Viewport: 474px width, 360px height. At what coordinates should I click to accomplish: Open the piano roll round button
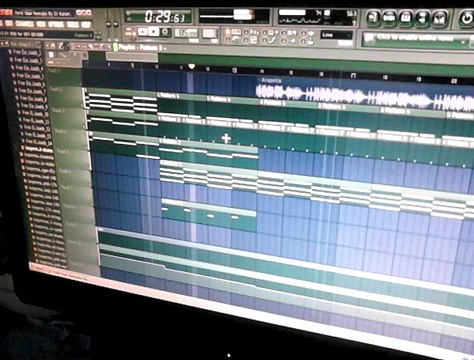tap(405, 18)
